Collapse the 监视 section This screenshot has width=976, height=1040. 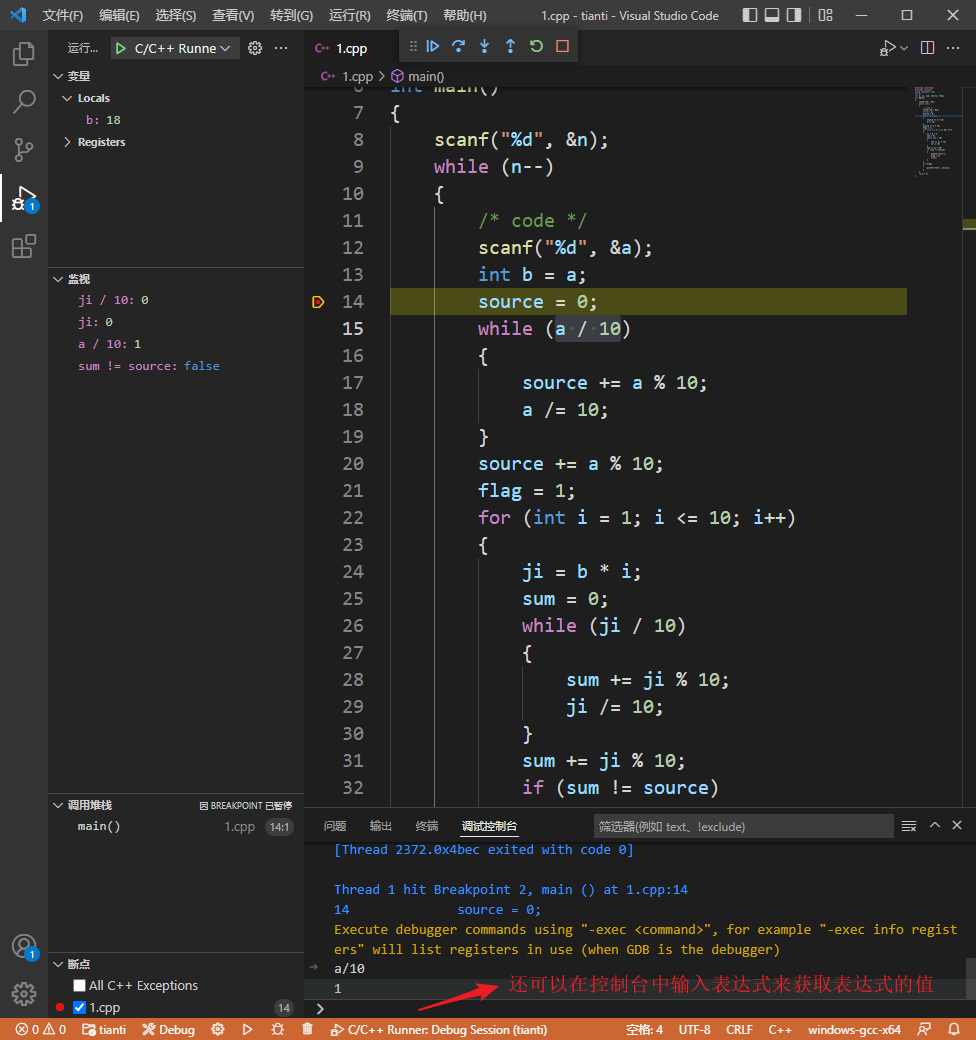coord(58,279)
